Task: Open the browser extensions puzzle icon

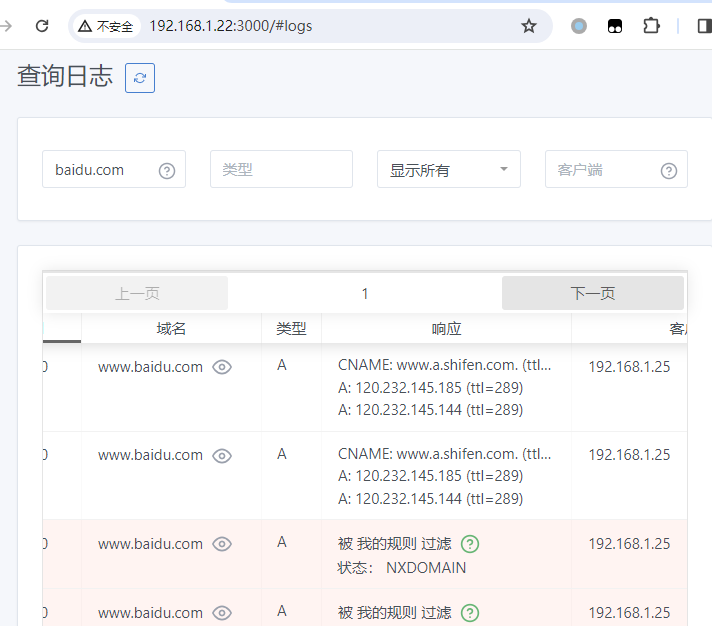Action: (651, 26)
